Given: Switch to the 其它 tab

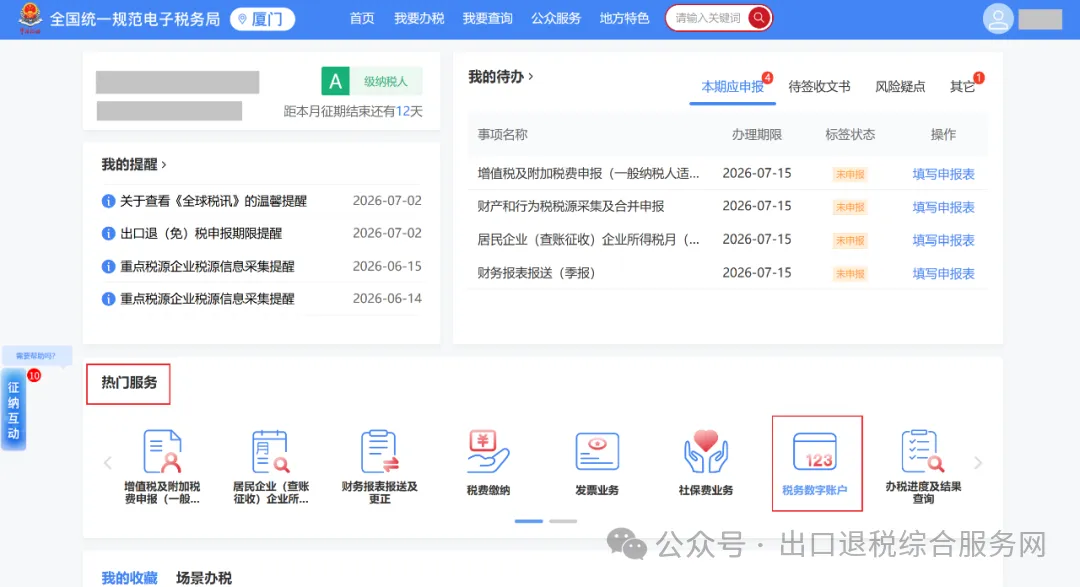Looking at the screenshot, I should tap(962, 87).
